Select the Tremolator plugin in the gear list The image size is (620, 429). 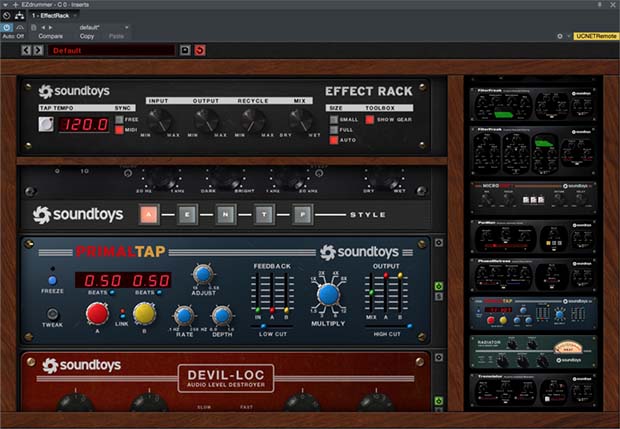533,390
